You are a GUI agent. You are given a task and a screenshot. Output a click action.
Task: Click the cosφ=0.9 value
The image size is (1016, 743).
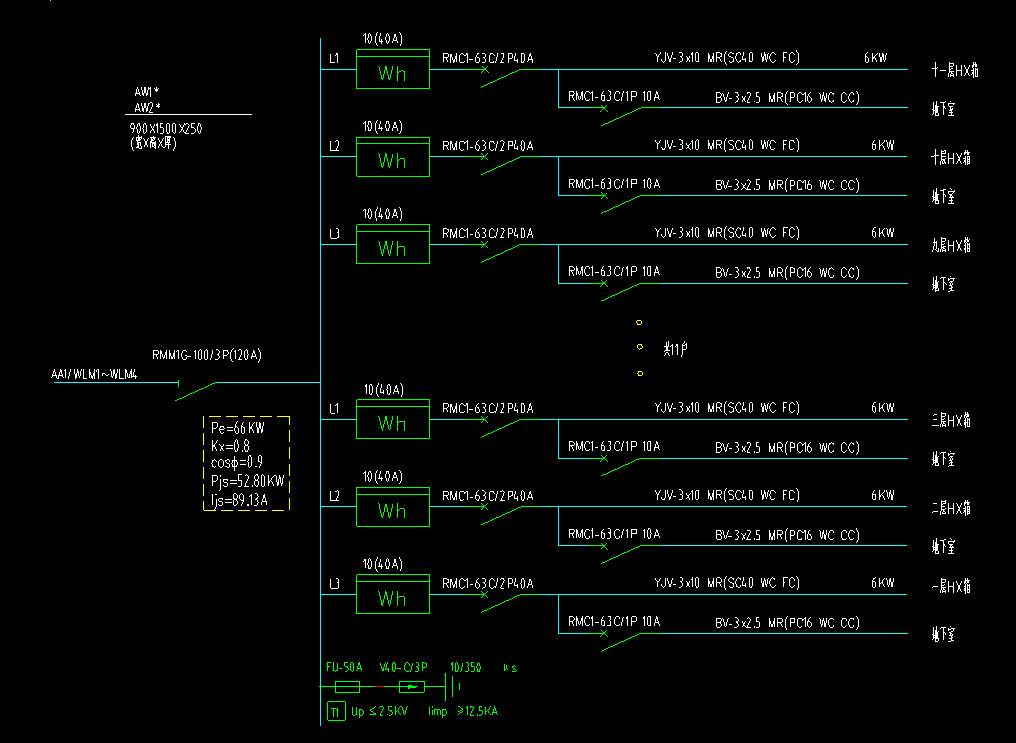click(237, 463)
